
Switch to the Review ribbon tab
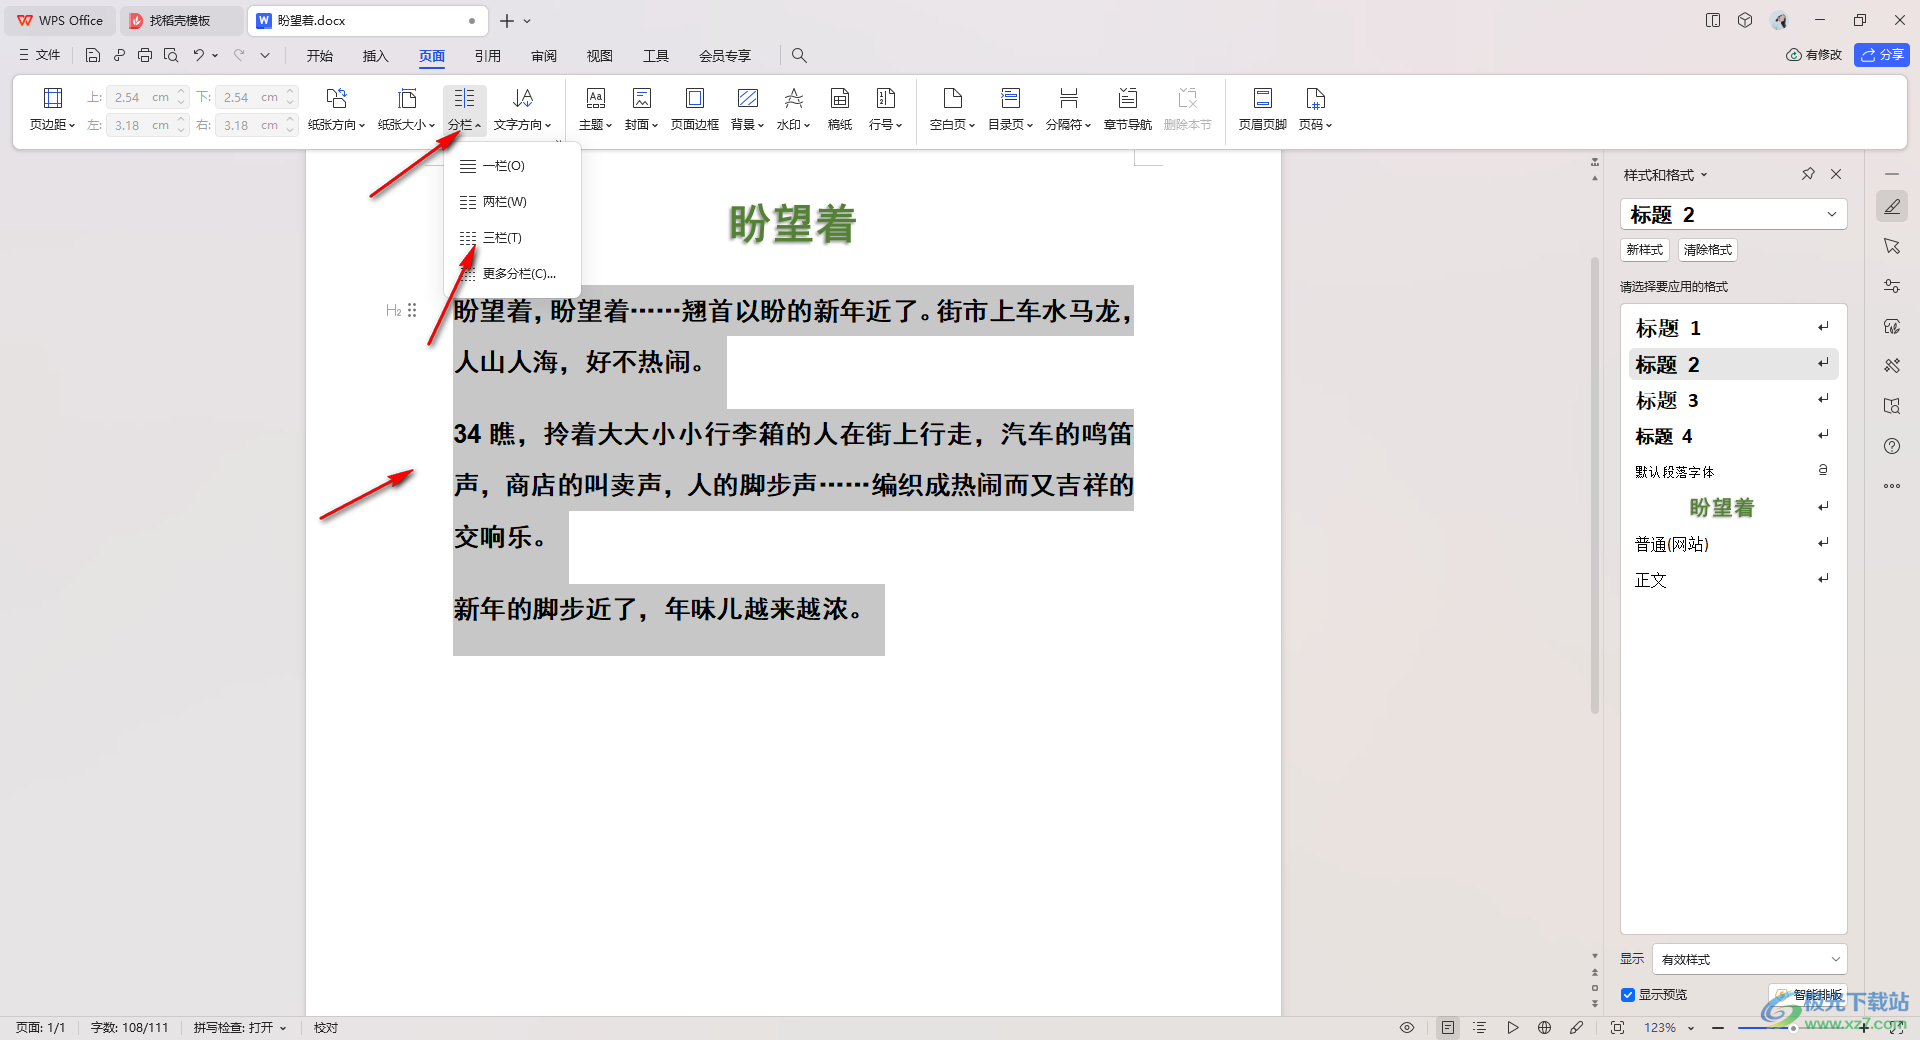tap(544, 56)
